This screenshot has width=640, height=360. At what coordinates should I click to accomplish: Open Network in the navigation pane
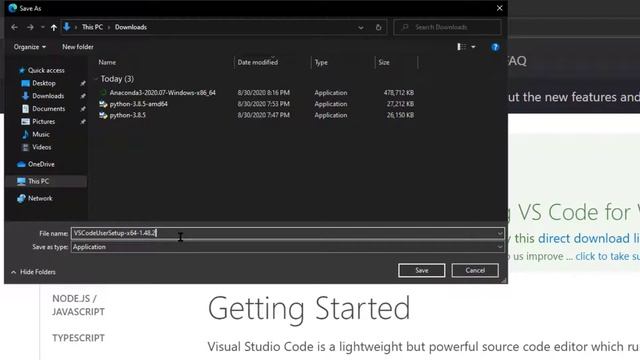tap(40, 198)
